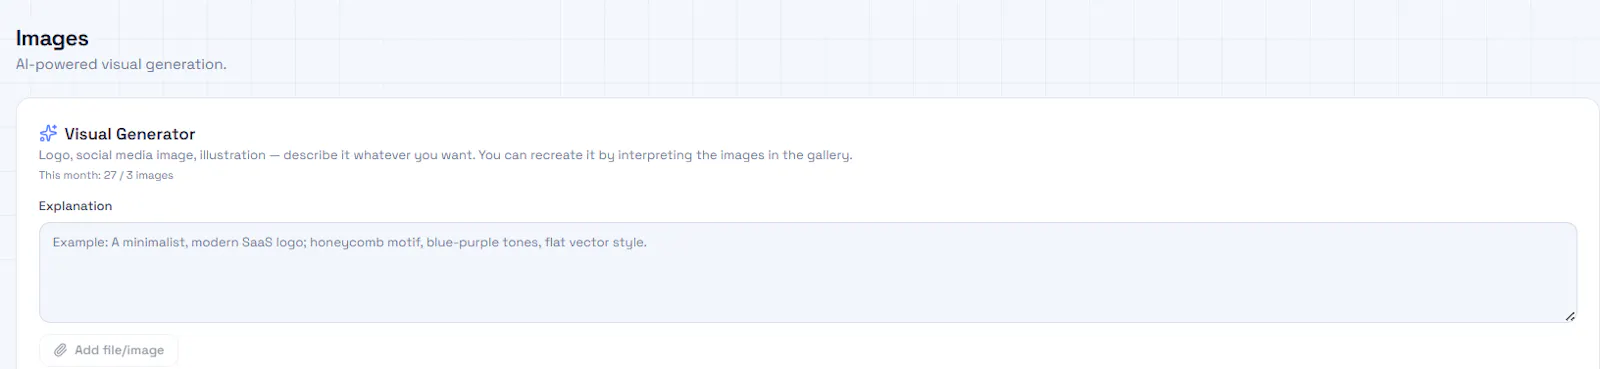Image resolution: width=1600 pixels, height=369 pixels.
Task: Click the paperclip attachment icon
Action: click(x=60, y=350)
